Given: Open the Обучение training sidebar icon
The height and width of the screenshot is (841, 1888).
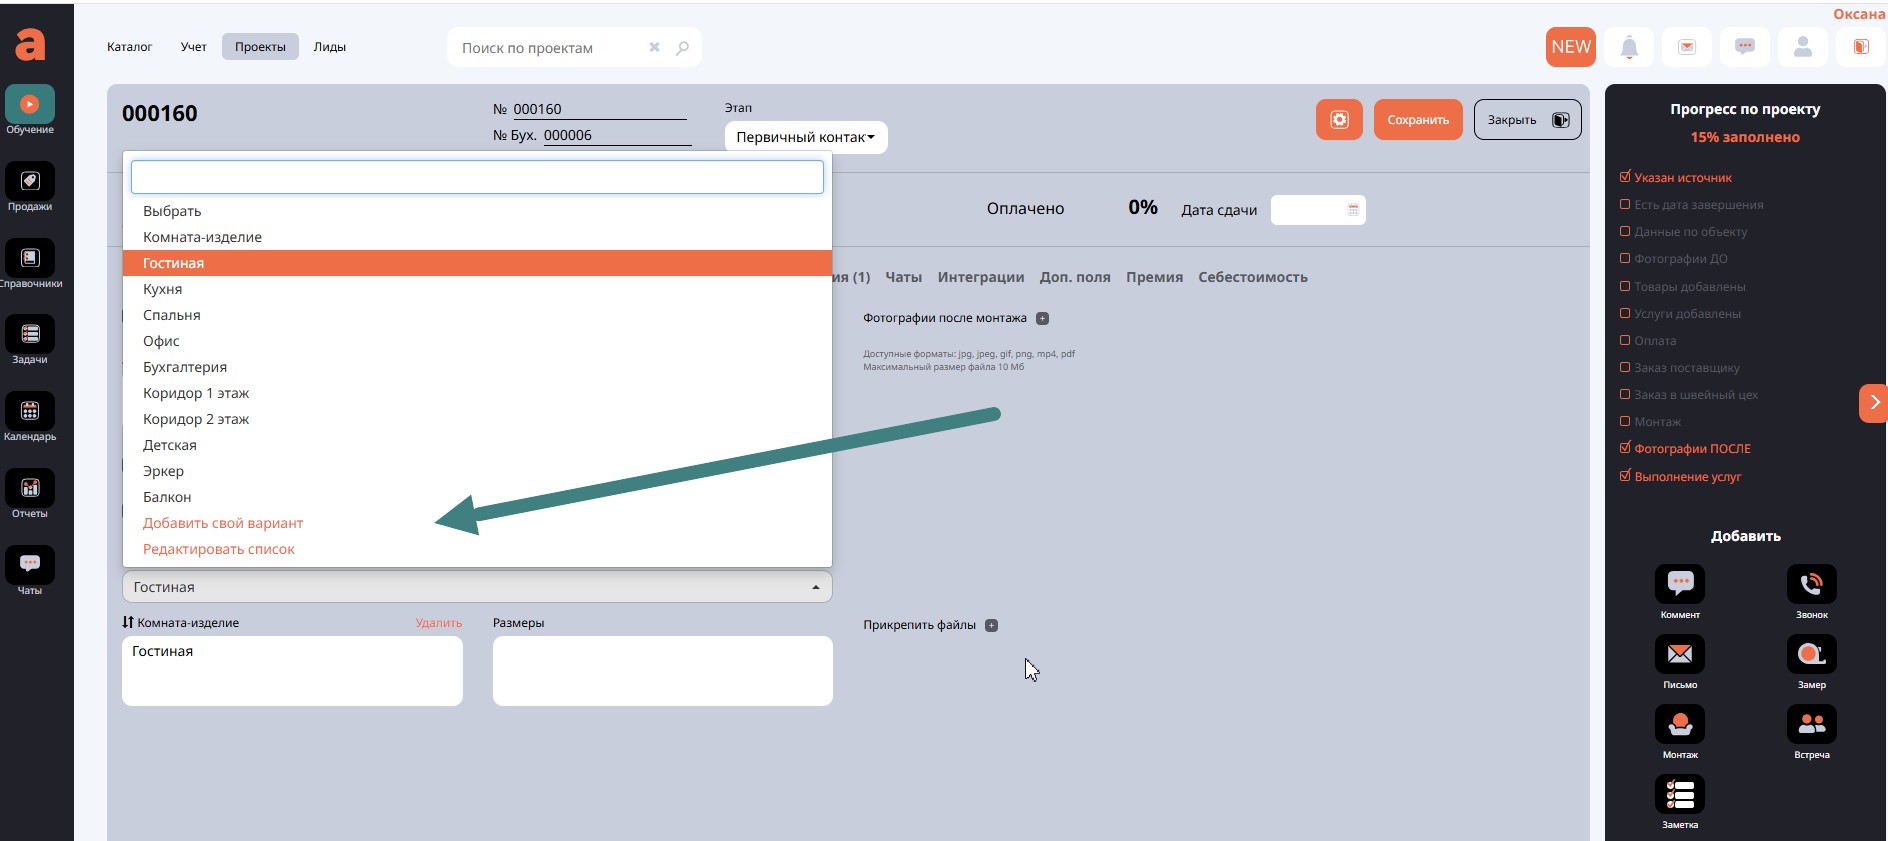Looking at the screenshot, I should point(30,105).
